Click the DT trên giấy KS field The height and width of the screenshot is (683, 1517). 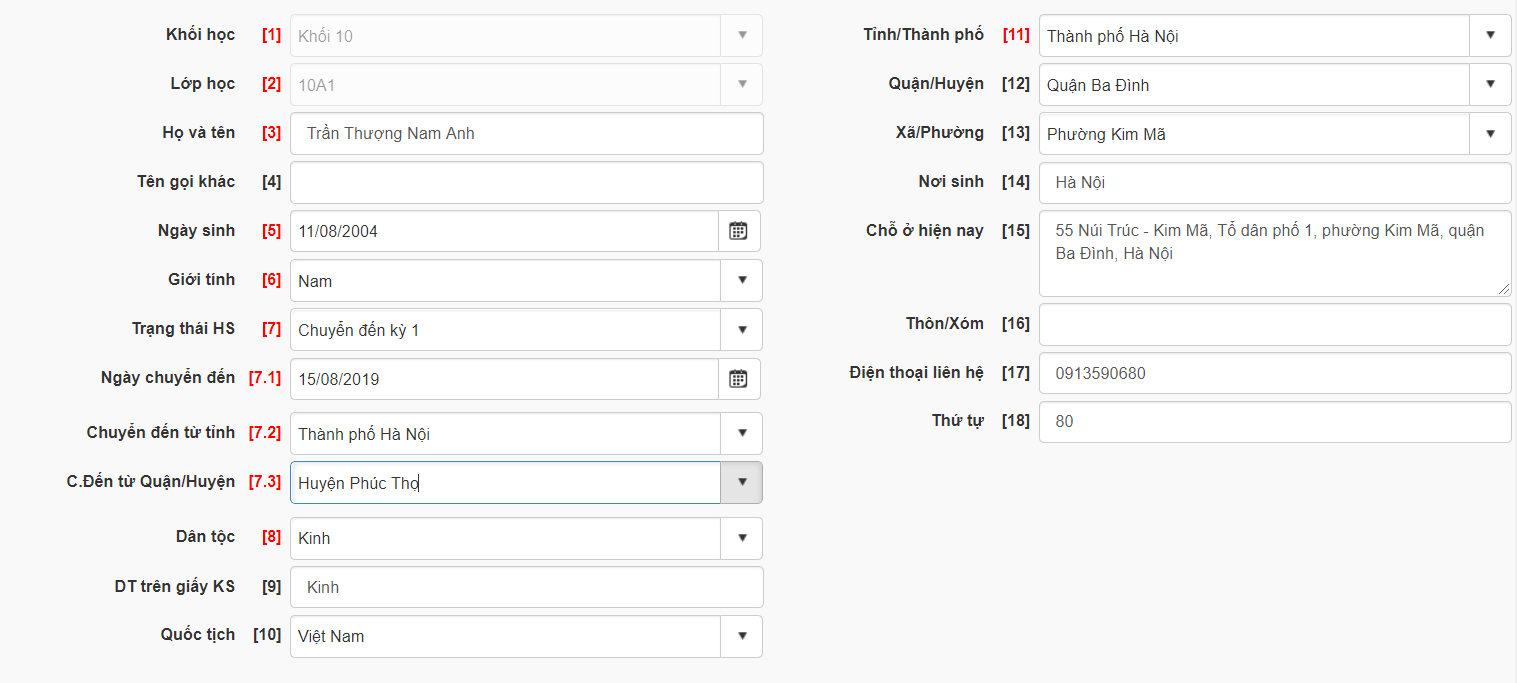(x=526, y=587)
